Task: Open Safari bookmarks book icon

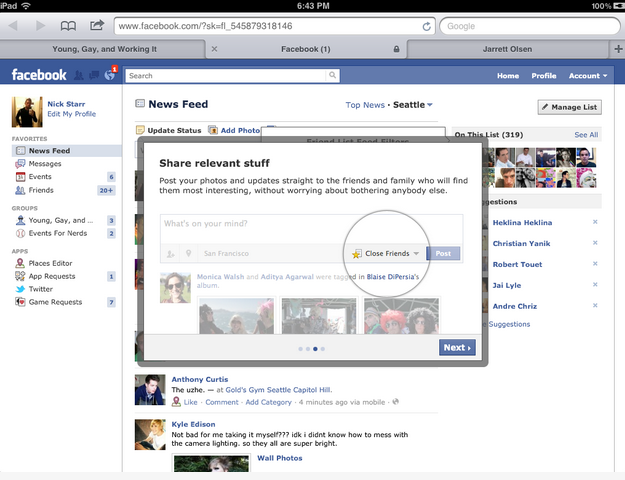Action: click(68, 26)
